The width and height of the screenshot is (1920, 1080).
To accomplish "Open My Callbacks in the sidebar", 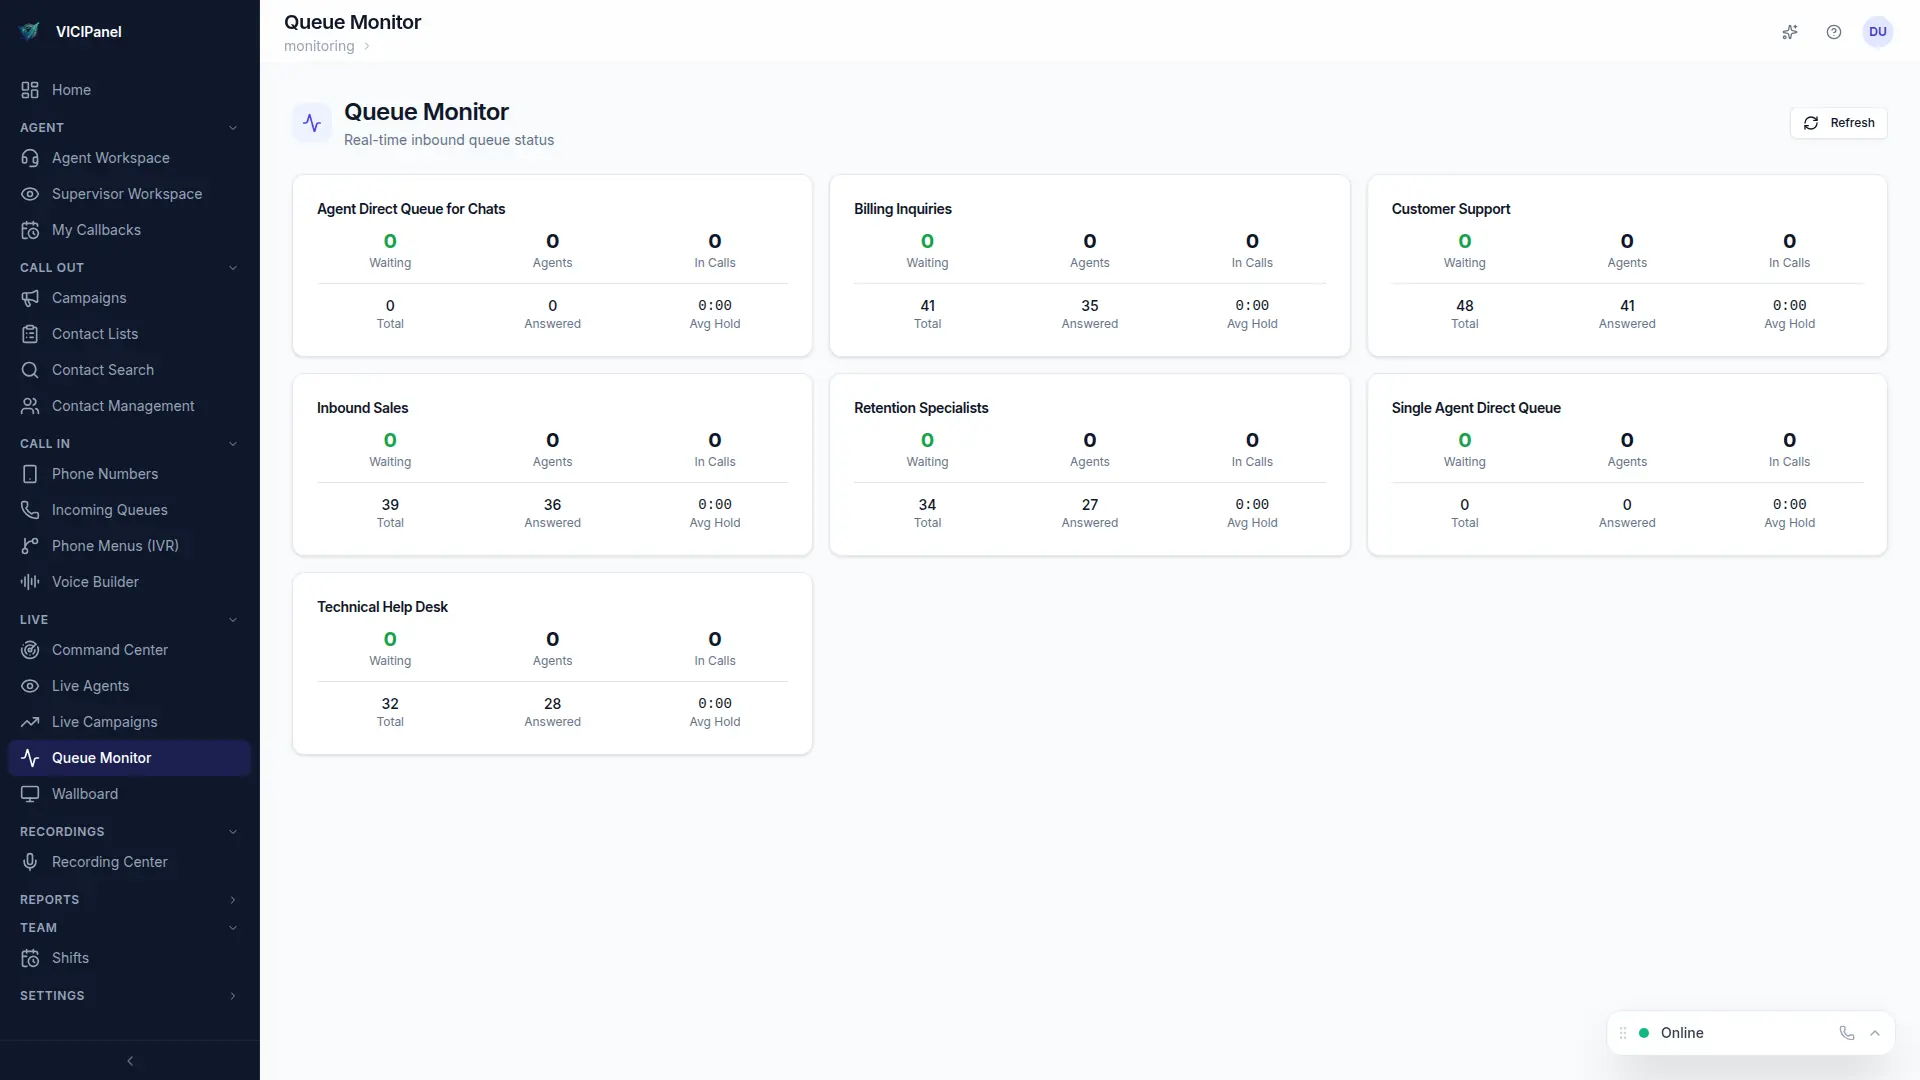I will (x=95, y=230).
